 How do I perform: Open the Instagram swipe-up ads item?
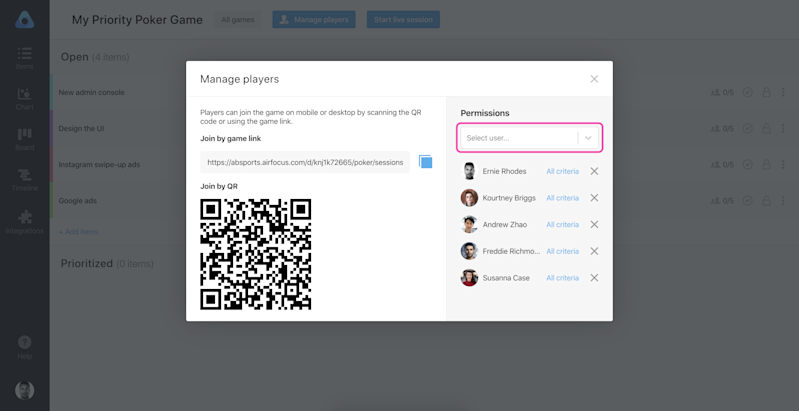pos(99,165)
